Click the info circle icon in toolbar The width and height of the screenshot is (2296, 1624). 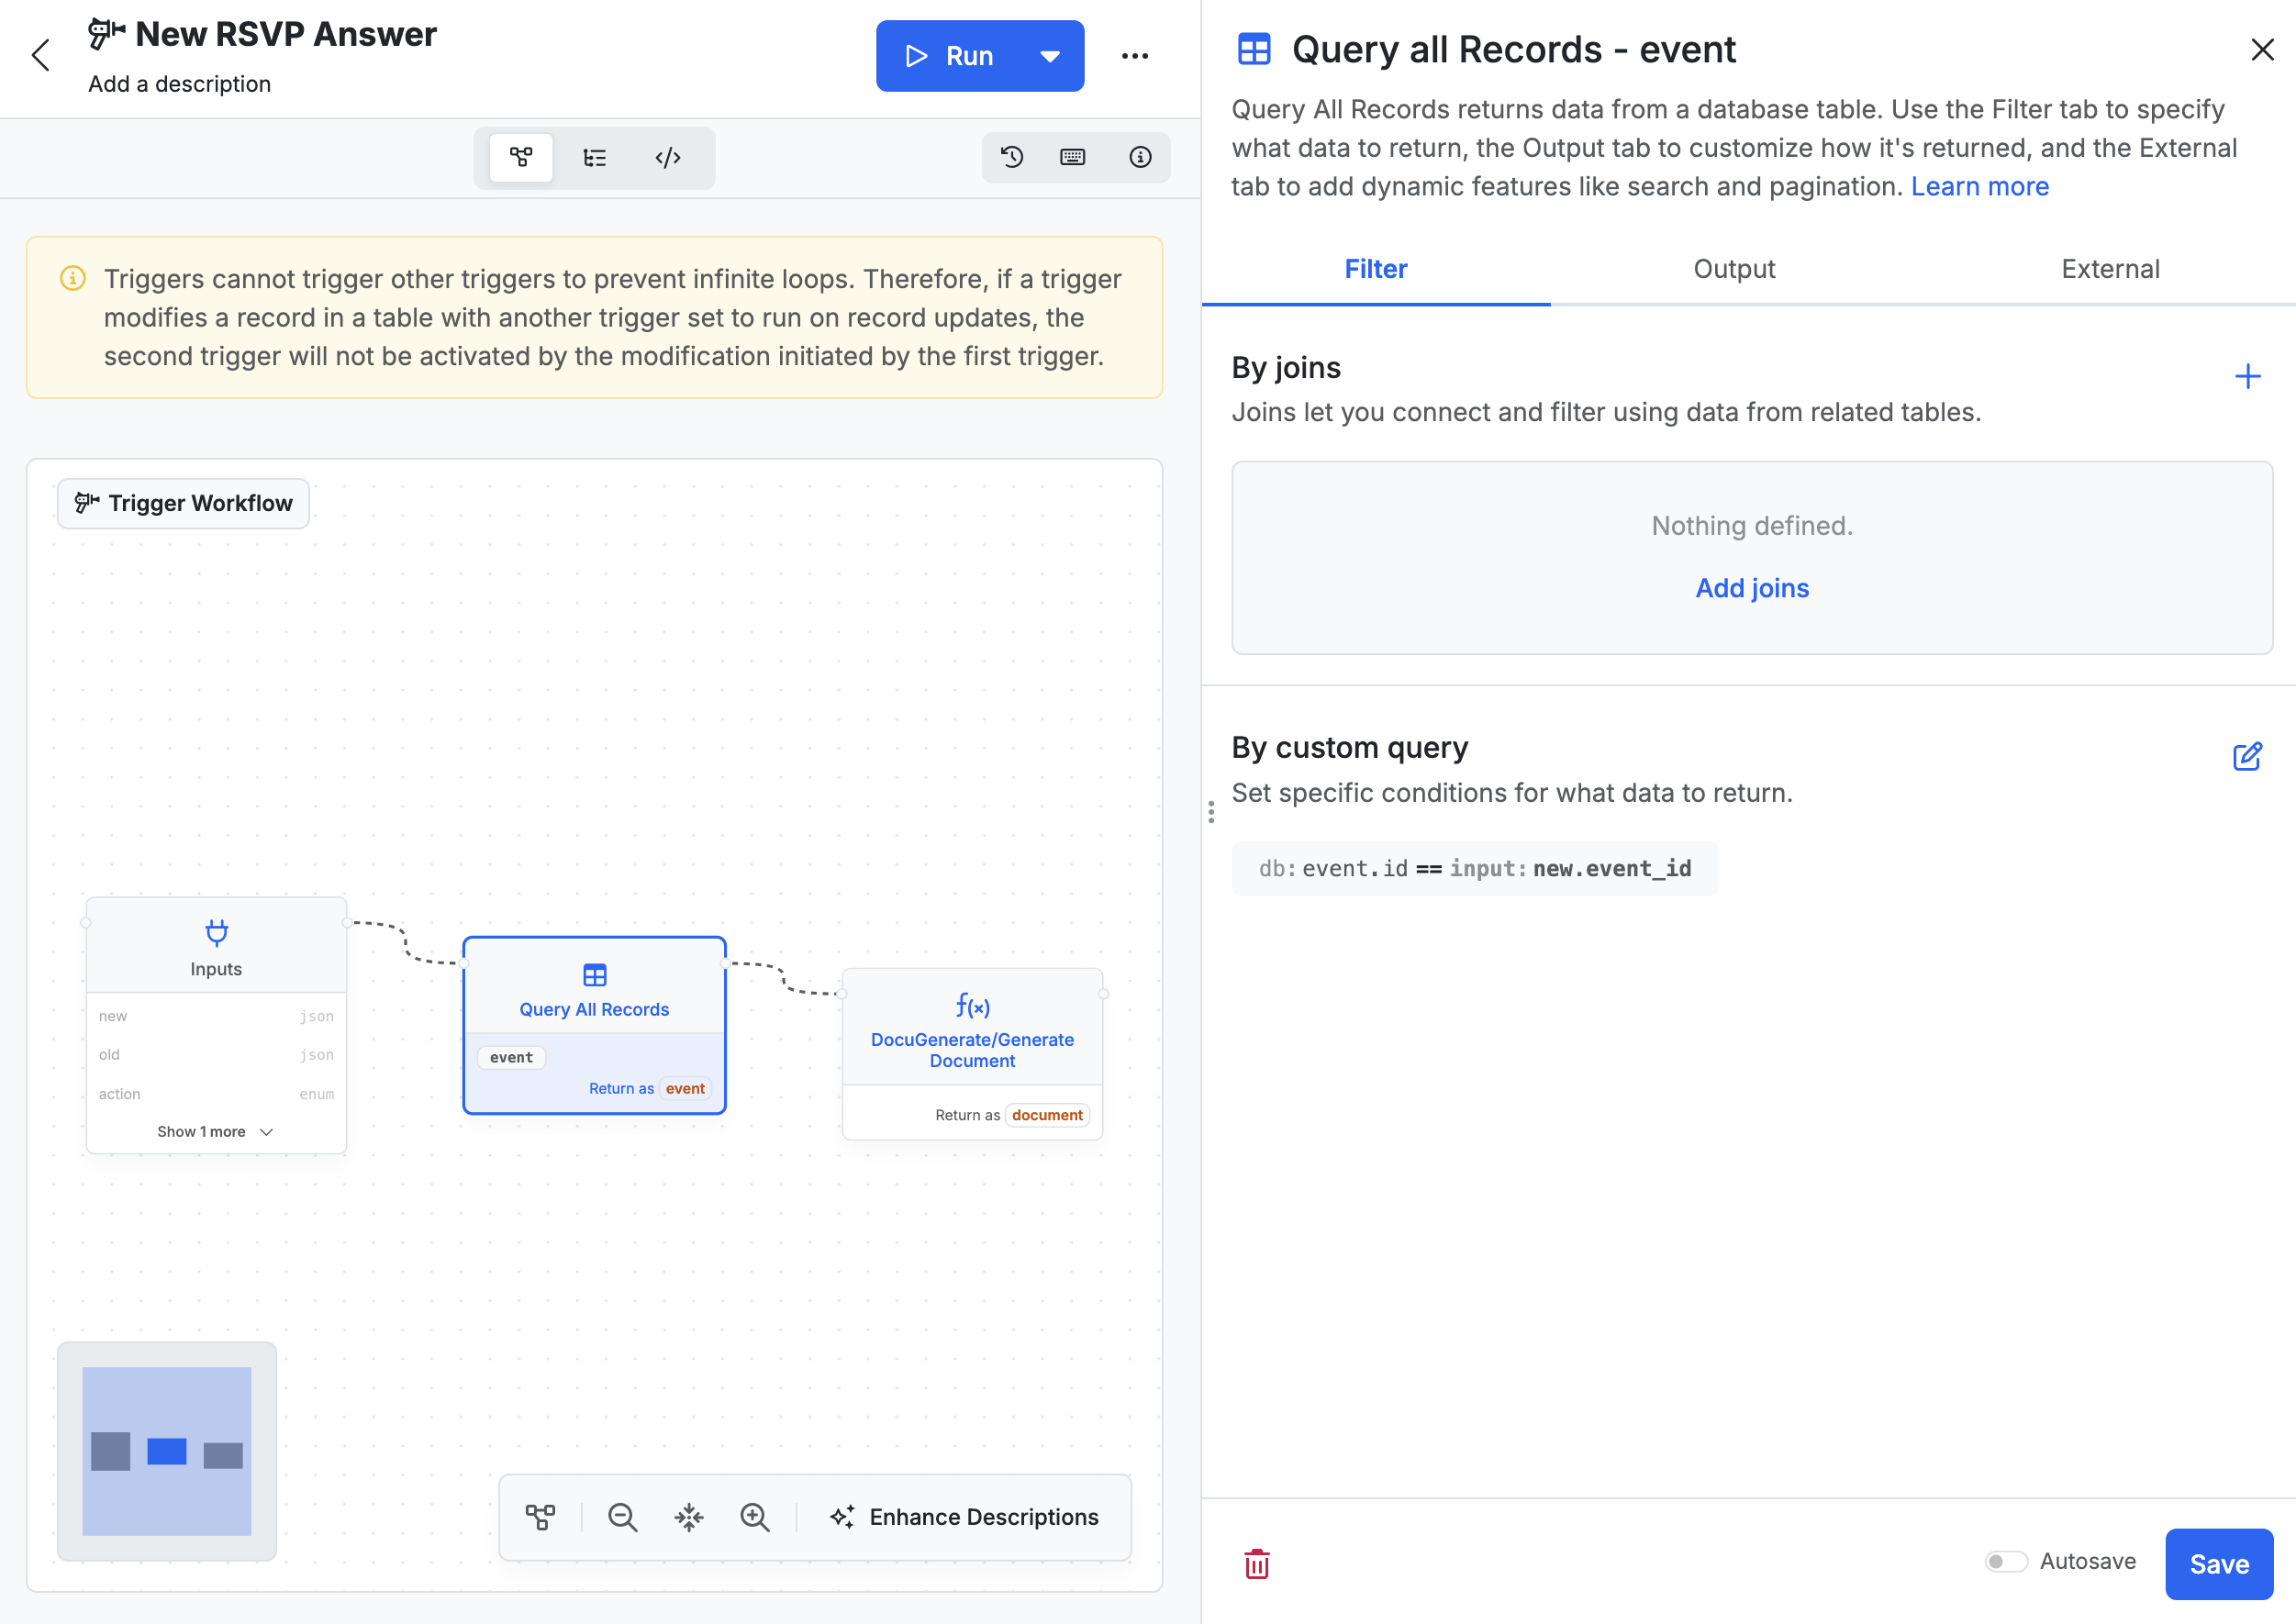(1140, 157)
